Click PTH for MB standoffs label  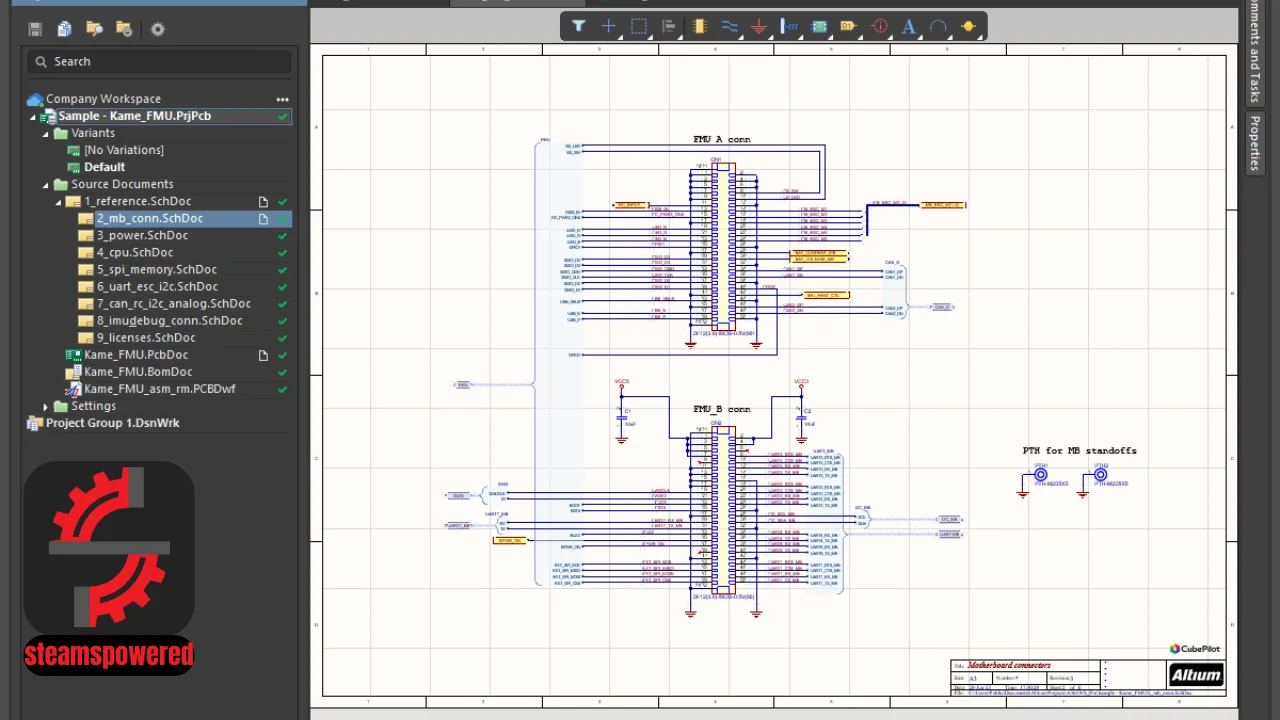(1079, 451)
